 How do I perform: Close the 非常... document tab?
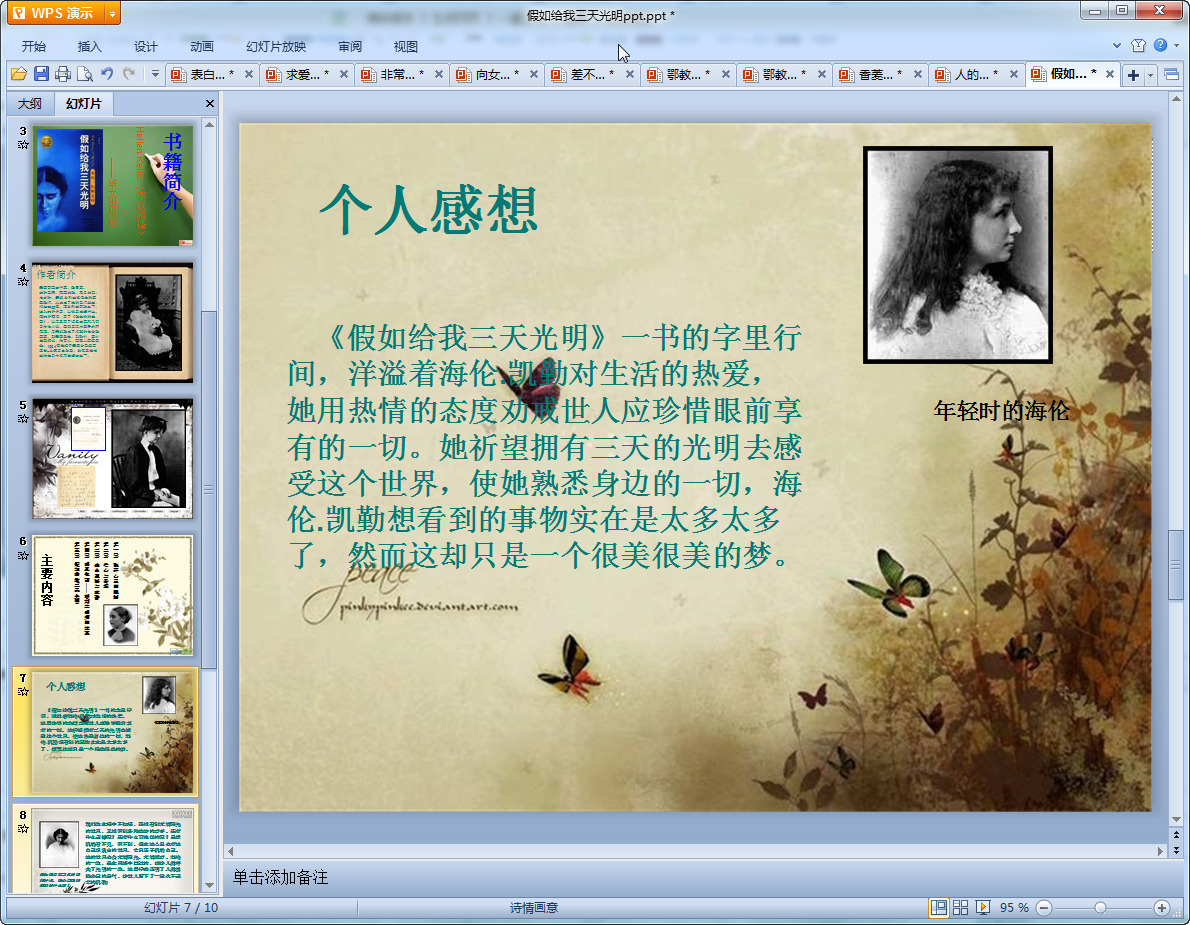[x=439, y=74]
